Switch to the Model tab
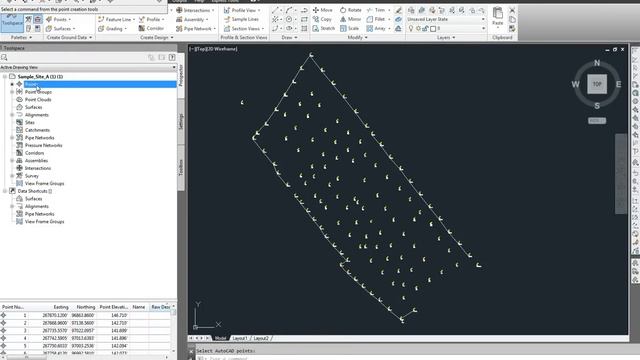 click(220, 338)
